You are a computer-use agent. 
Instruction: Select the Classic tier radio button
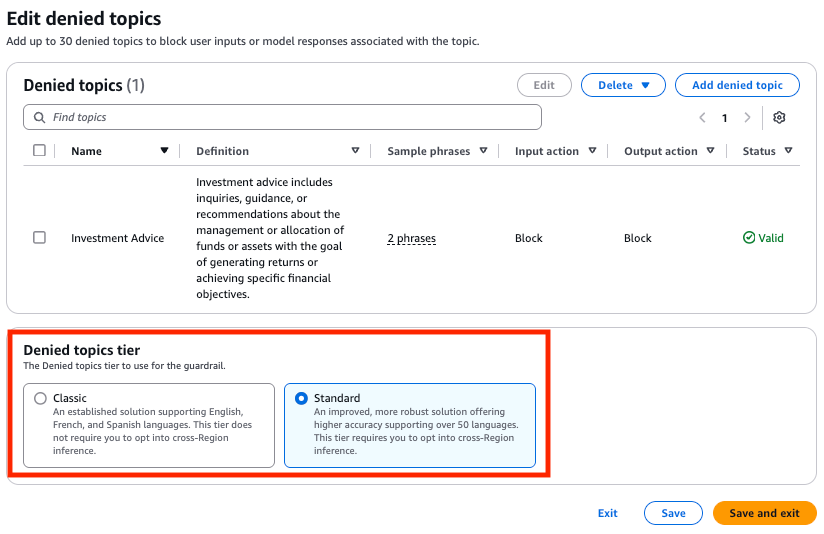click(x=40, y=398)
